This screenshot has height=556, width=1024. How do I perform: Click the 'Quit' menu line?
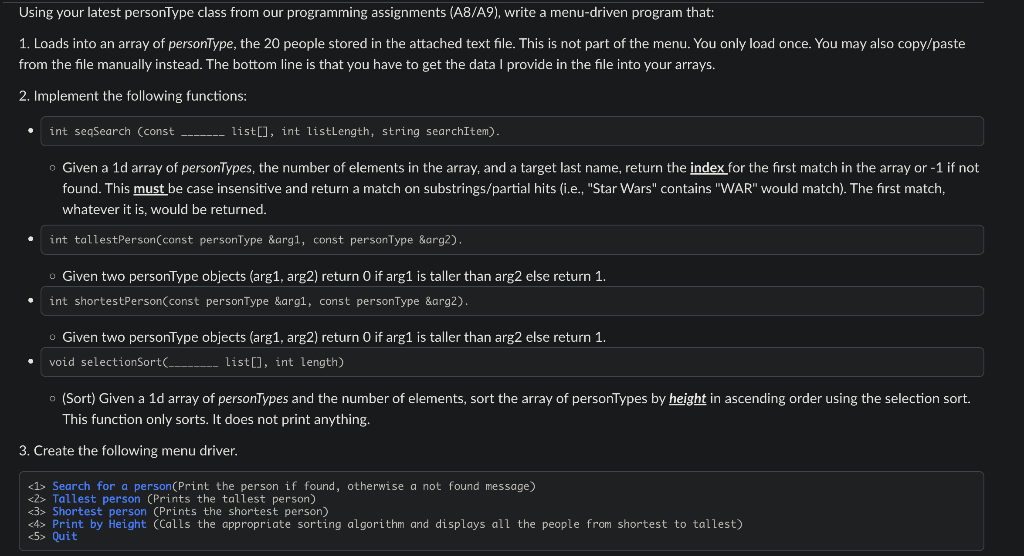point(52,536)
